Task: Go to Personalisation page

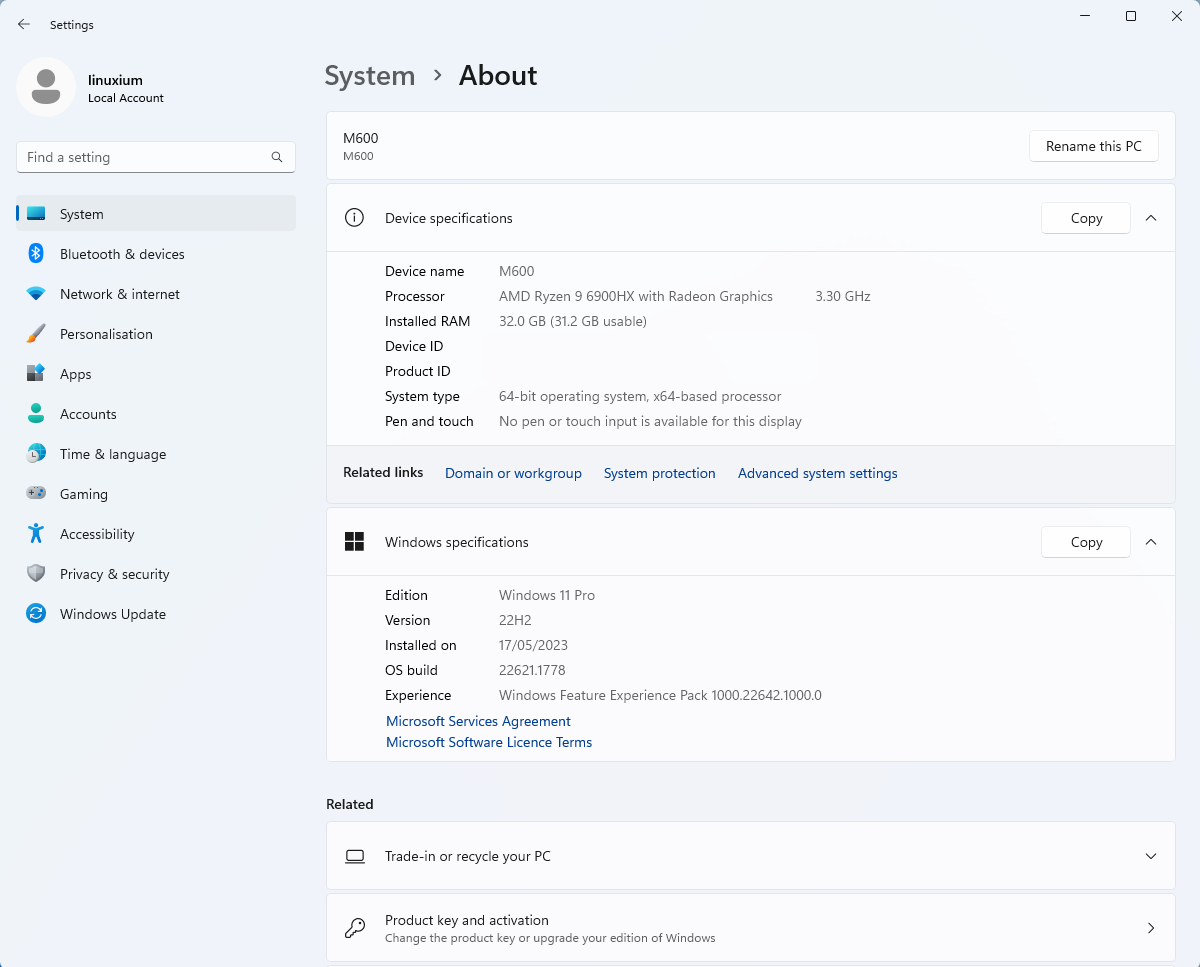Action: click(x=156, y=334)
